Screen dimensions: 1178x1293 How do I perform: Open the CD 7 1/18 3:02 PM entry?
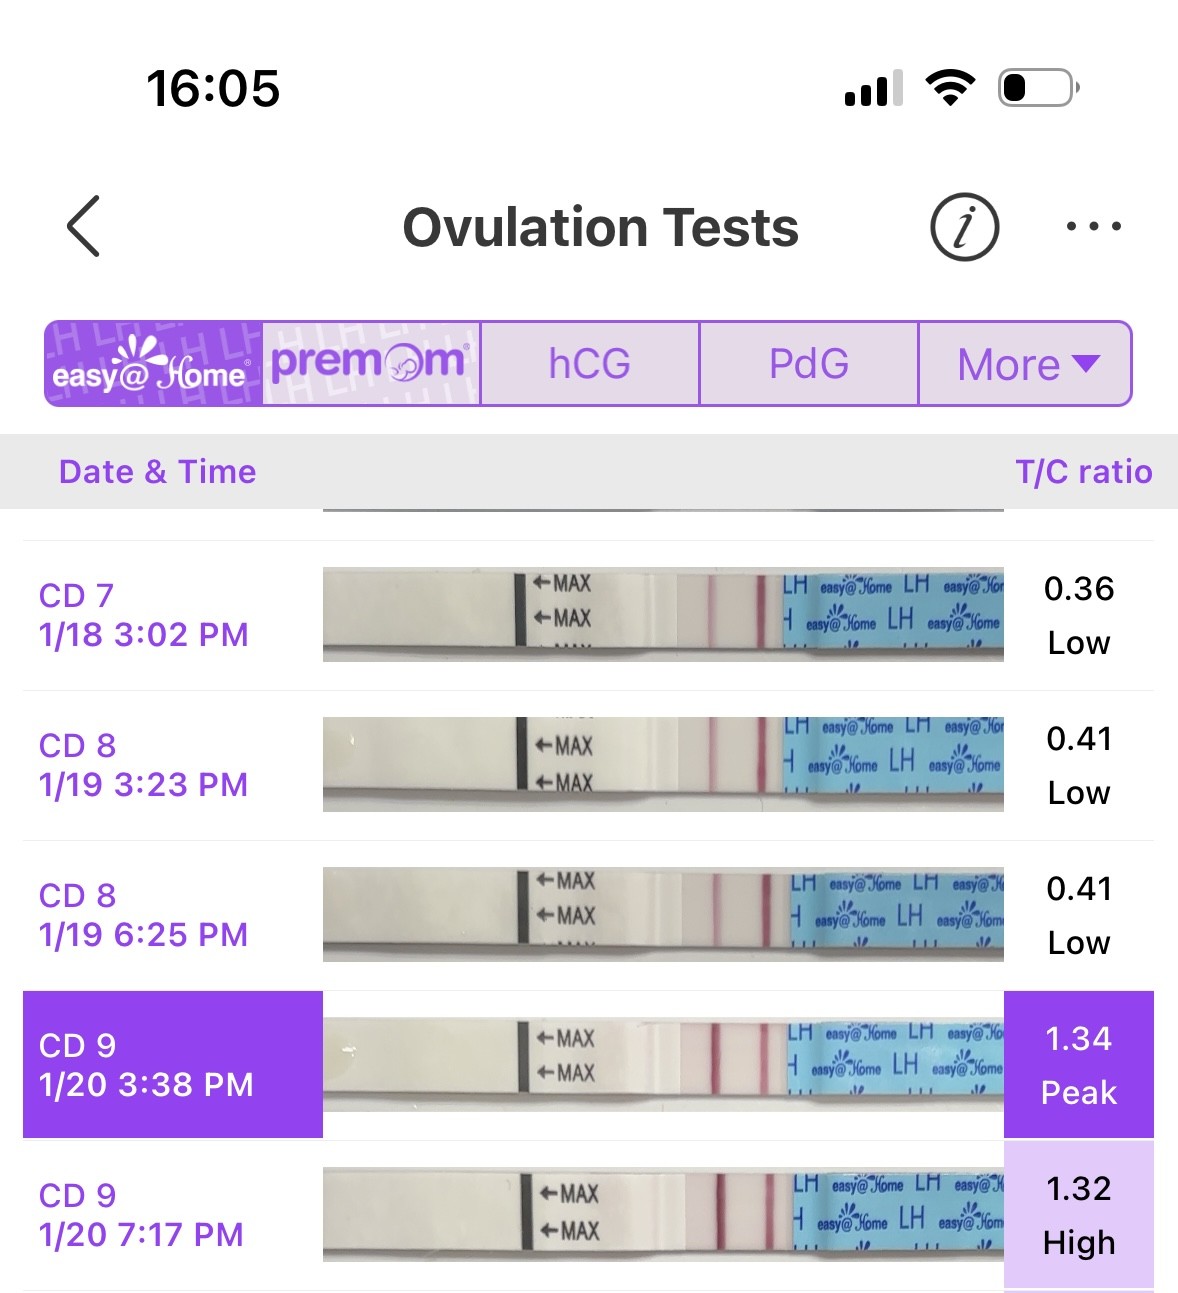tap(143, 615)
